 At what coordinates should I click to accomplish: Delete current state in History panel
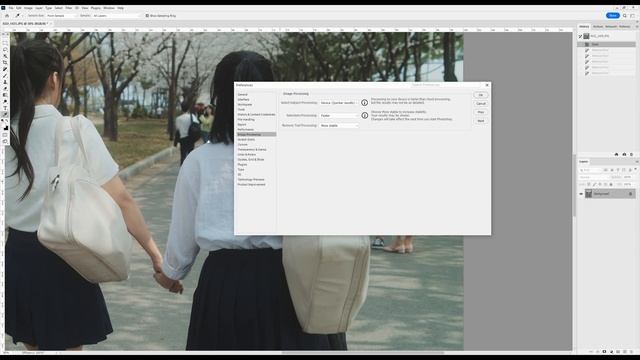click(631, 154)
